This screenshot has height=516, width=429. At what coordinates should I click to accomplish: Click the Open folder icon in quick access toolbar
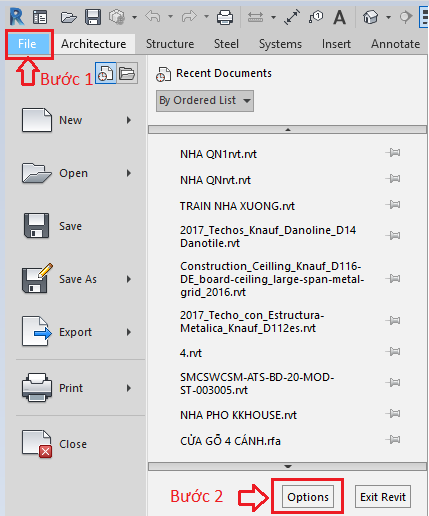coord(69,17)
